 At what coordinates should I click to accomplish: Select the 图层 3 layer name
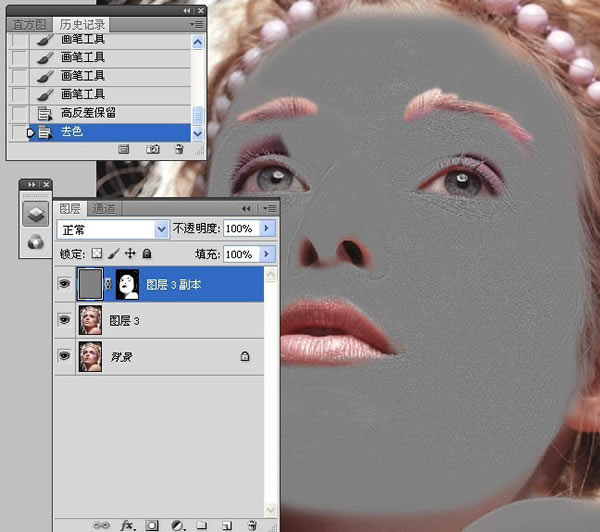click(x=124, y=321)
